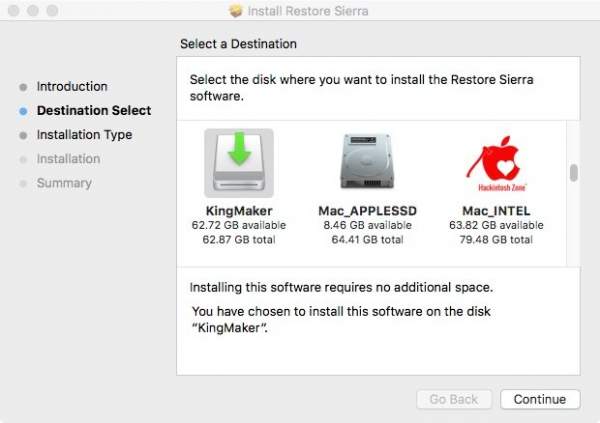Close the Install Restore Sierra window
600x423 pixels.
(x=14, y=11)
